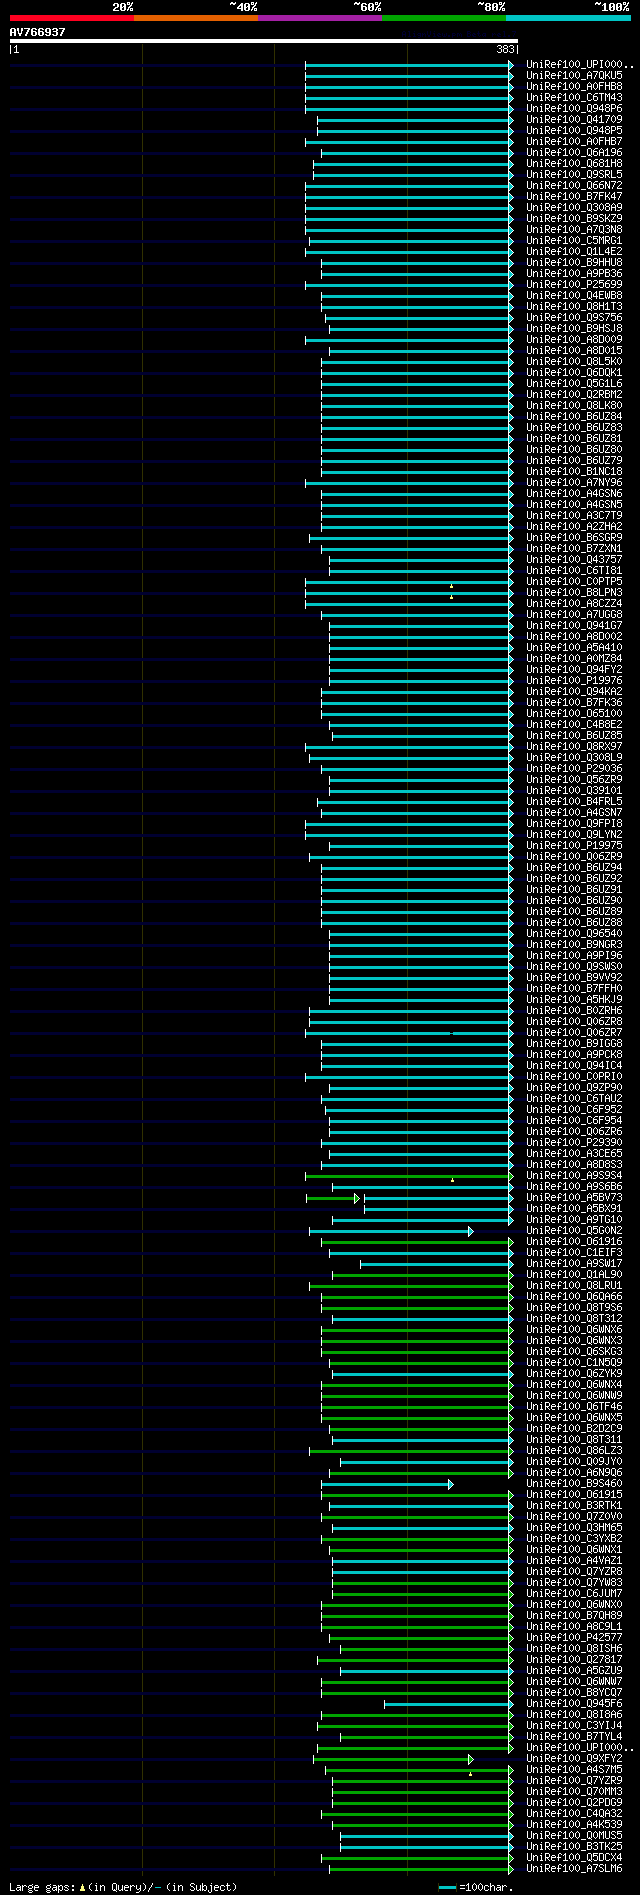The image size is (640, 1895).
Task: Open hit UniRef100_A4S7M5
Action: click(574, 1770)
